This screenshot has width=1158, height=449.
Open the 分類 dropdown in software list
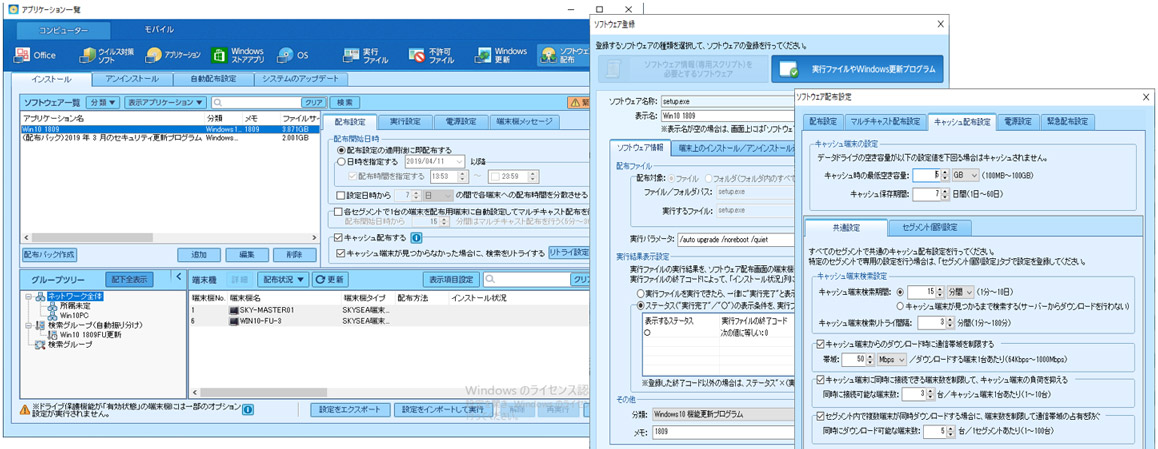tap(103, 103)
